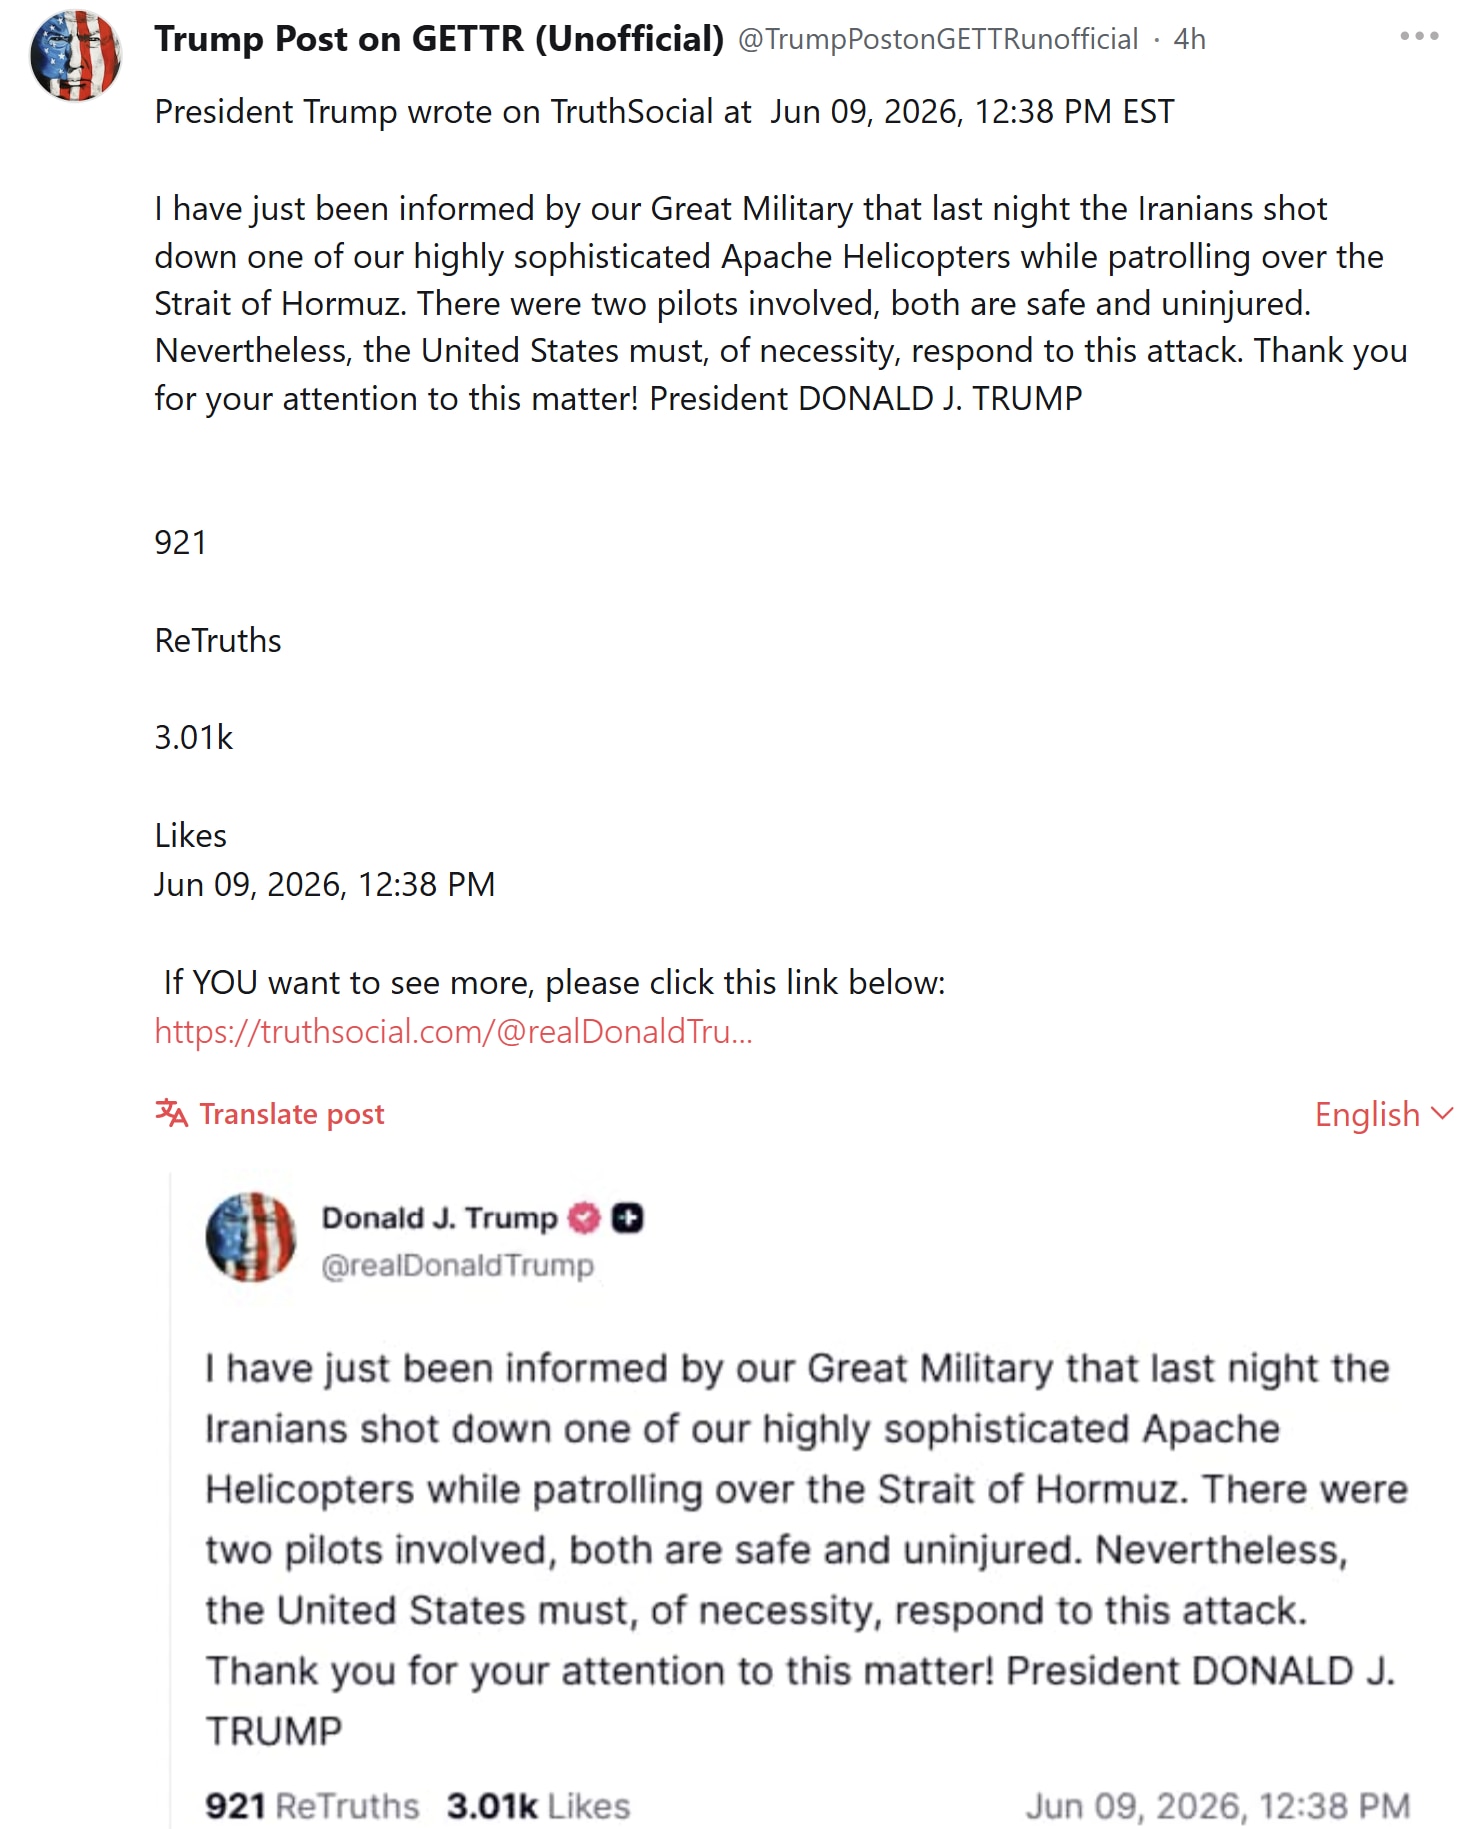Open the truthsocial.com/@realDonaldTru... link

pyautogui.click(x=453, y=1031)
